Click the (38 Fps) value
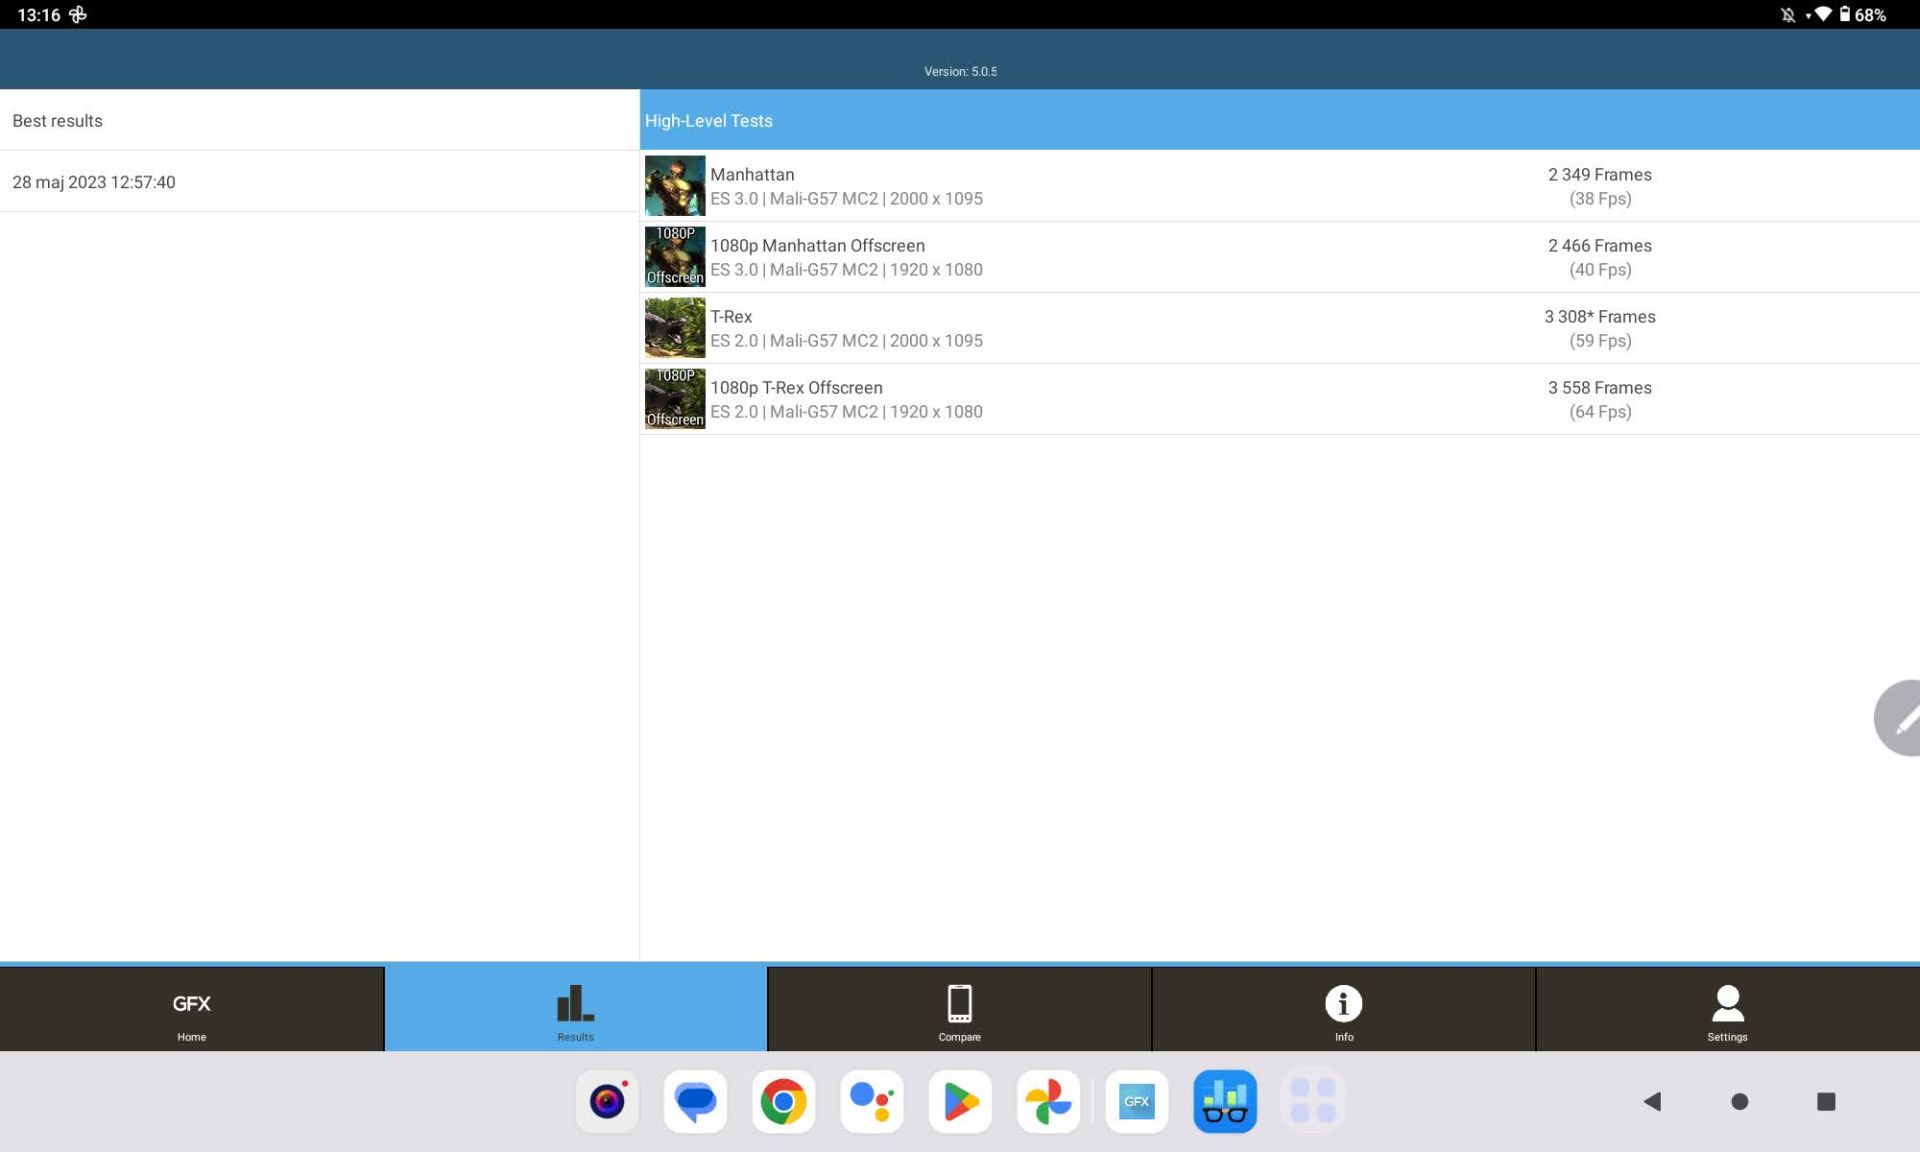The image size is (1920, 1152). pos(1600,198)
